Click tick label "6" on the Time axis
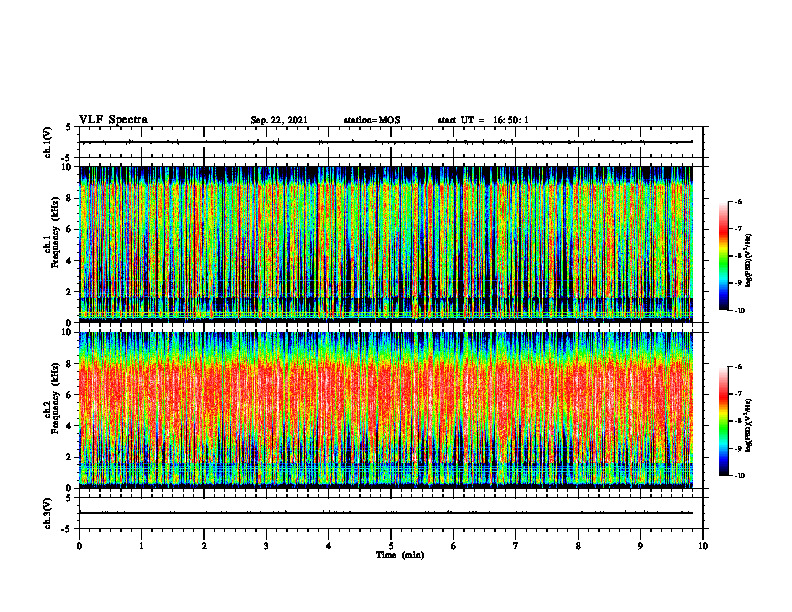The height and width of the screenshot is (612, 792). point(454,546)
